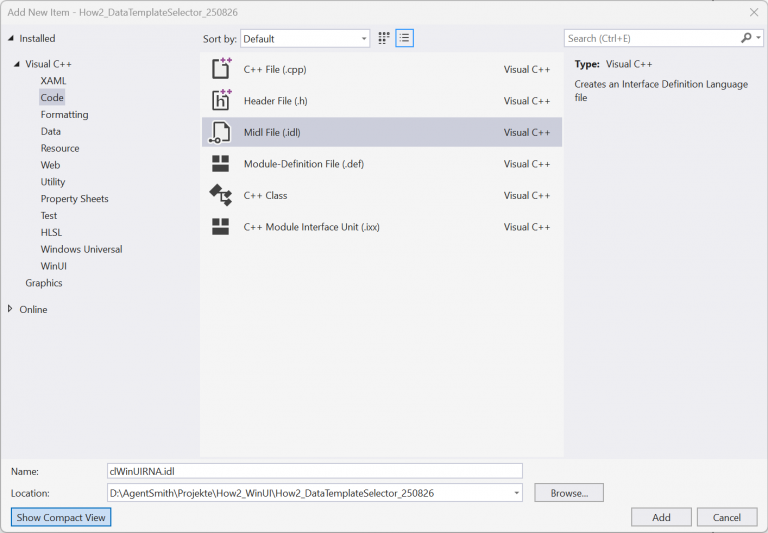Click the Midl File (.idl) icon

[x=221, y=132]
